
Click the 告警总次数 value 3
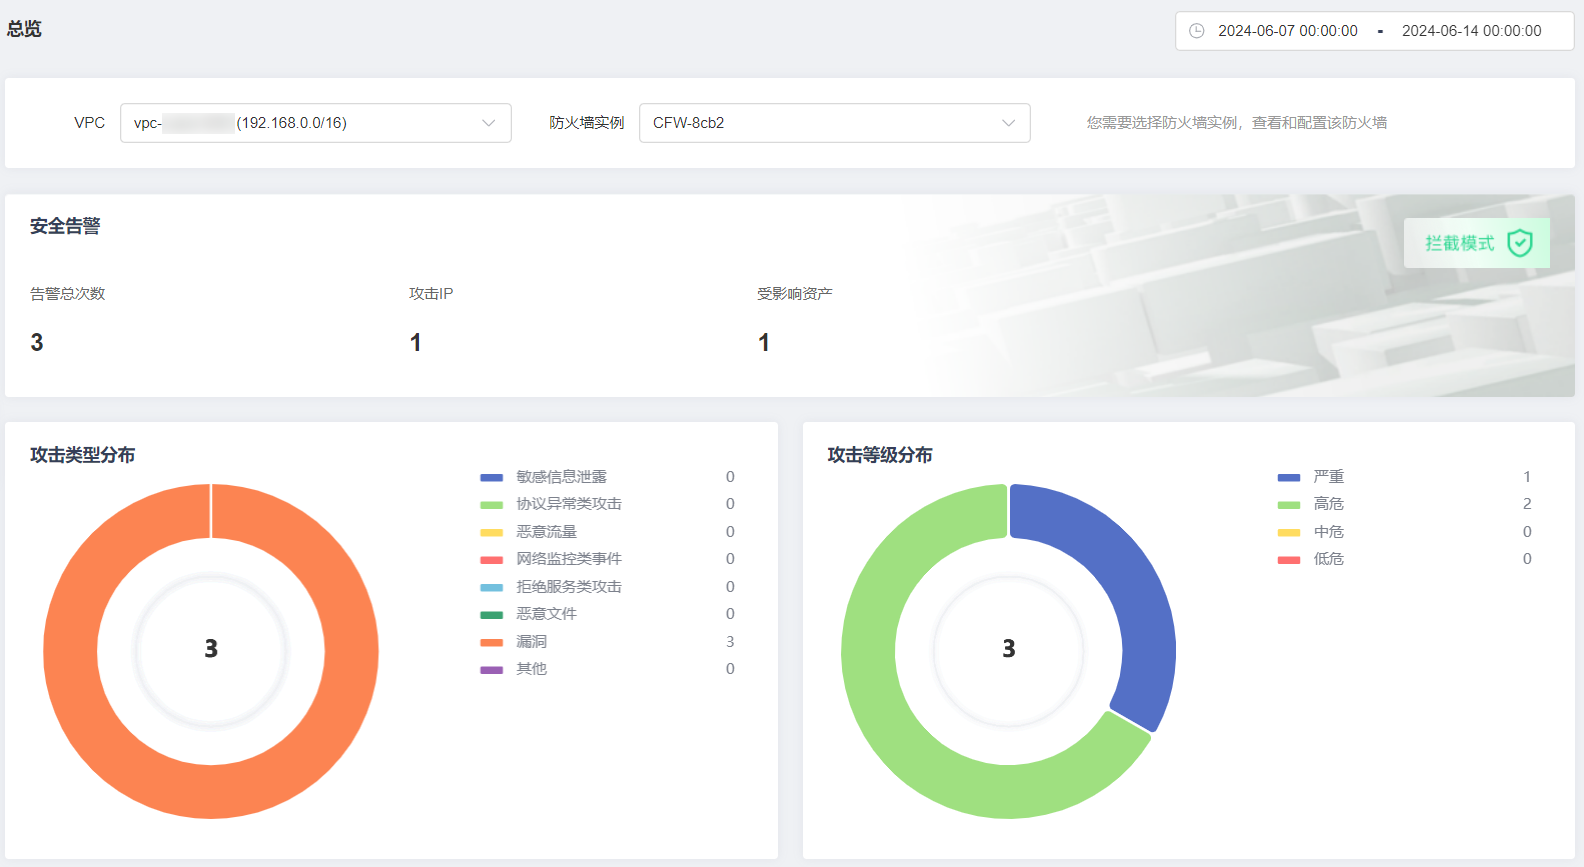pyautogui.click(x=37, y=343)
